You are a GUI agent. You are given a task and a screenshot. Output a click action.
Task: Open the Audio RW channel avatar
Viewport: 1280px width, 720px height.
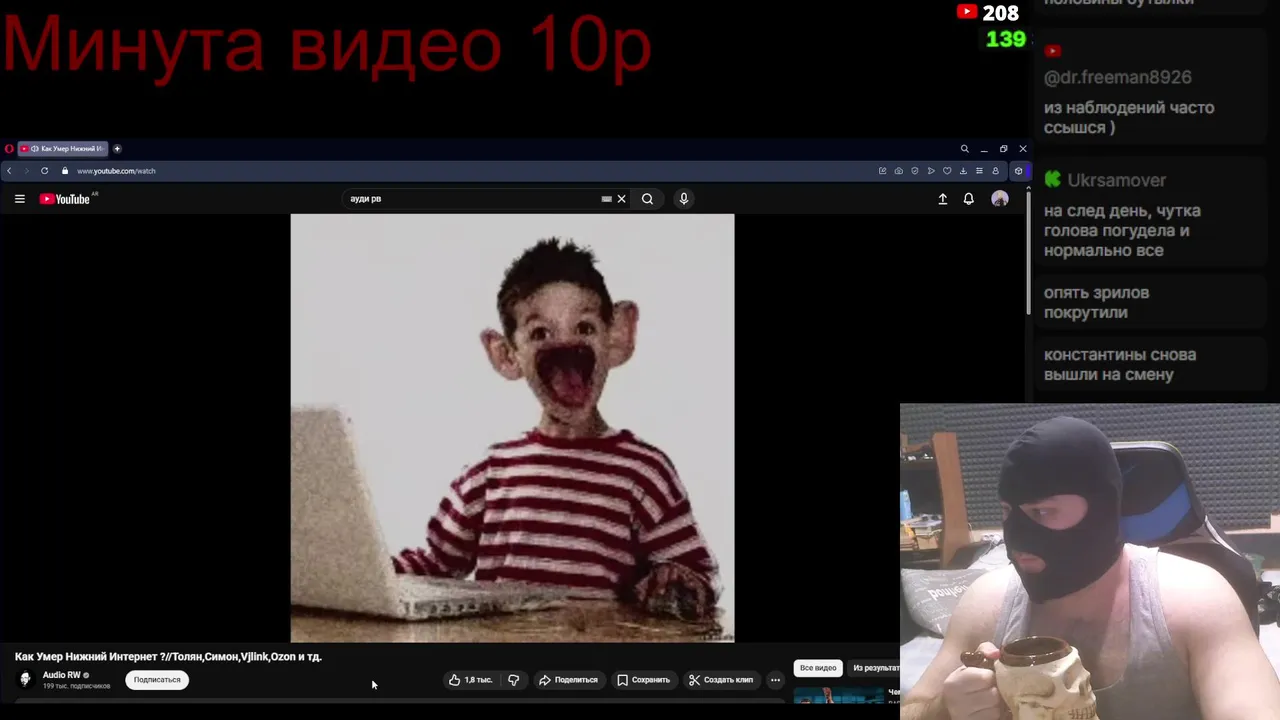click(26, 680)
